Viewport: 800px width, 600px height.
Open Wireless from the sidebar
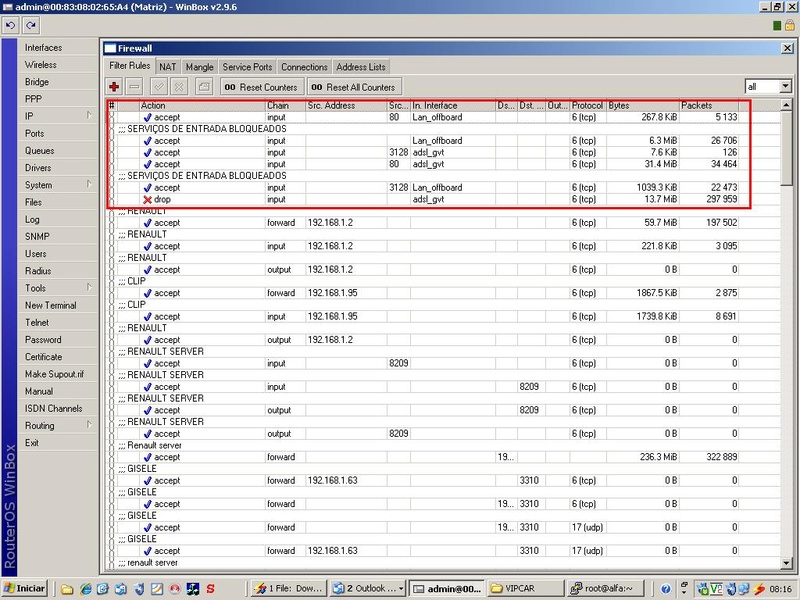57,65
